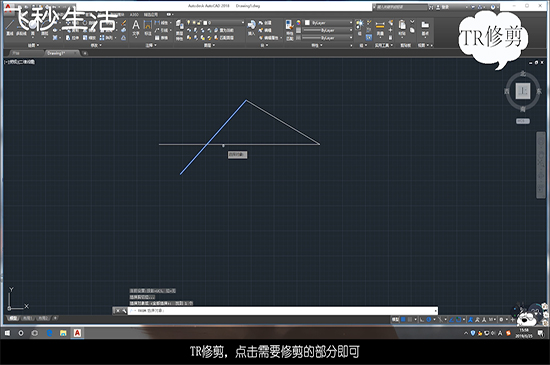This screenshot has width=550, height=365.
Task: Toggle the grid display in status bar
Action: (403, 319)
